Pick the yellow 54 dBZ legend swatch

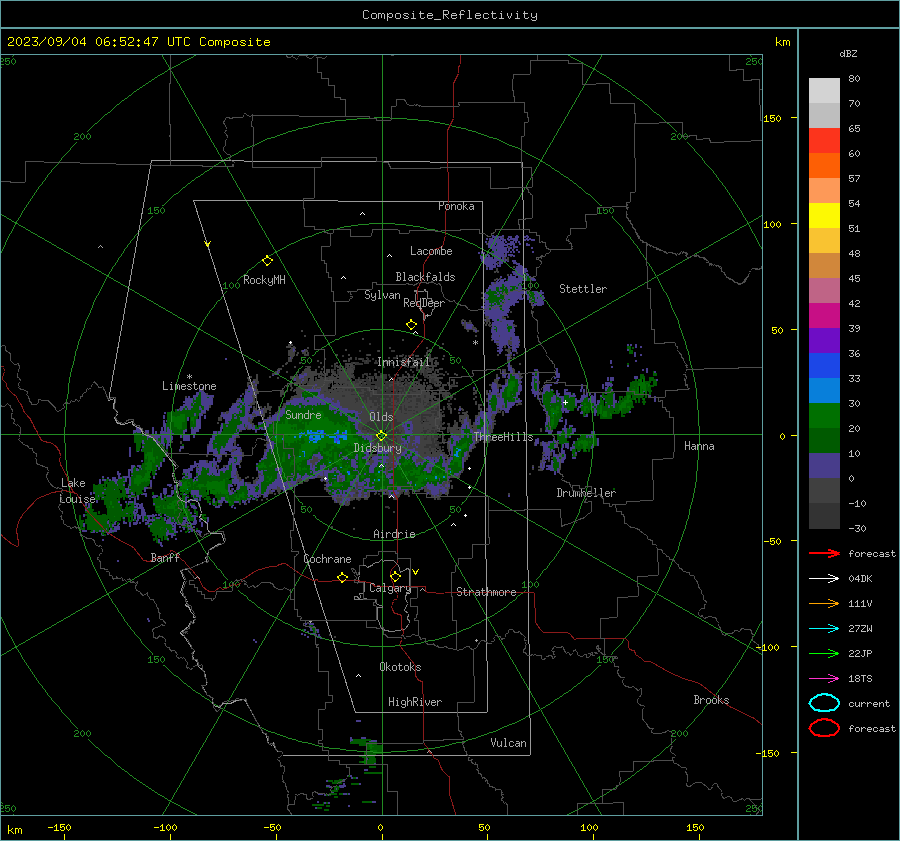824,216
